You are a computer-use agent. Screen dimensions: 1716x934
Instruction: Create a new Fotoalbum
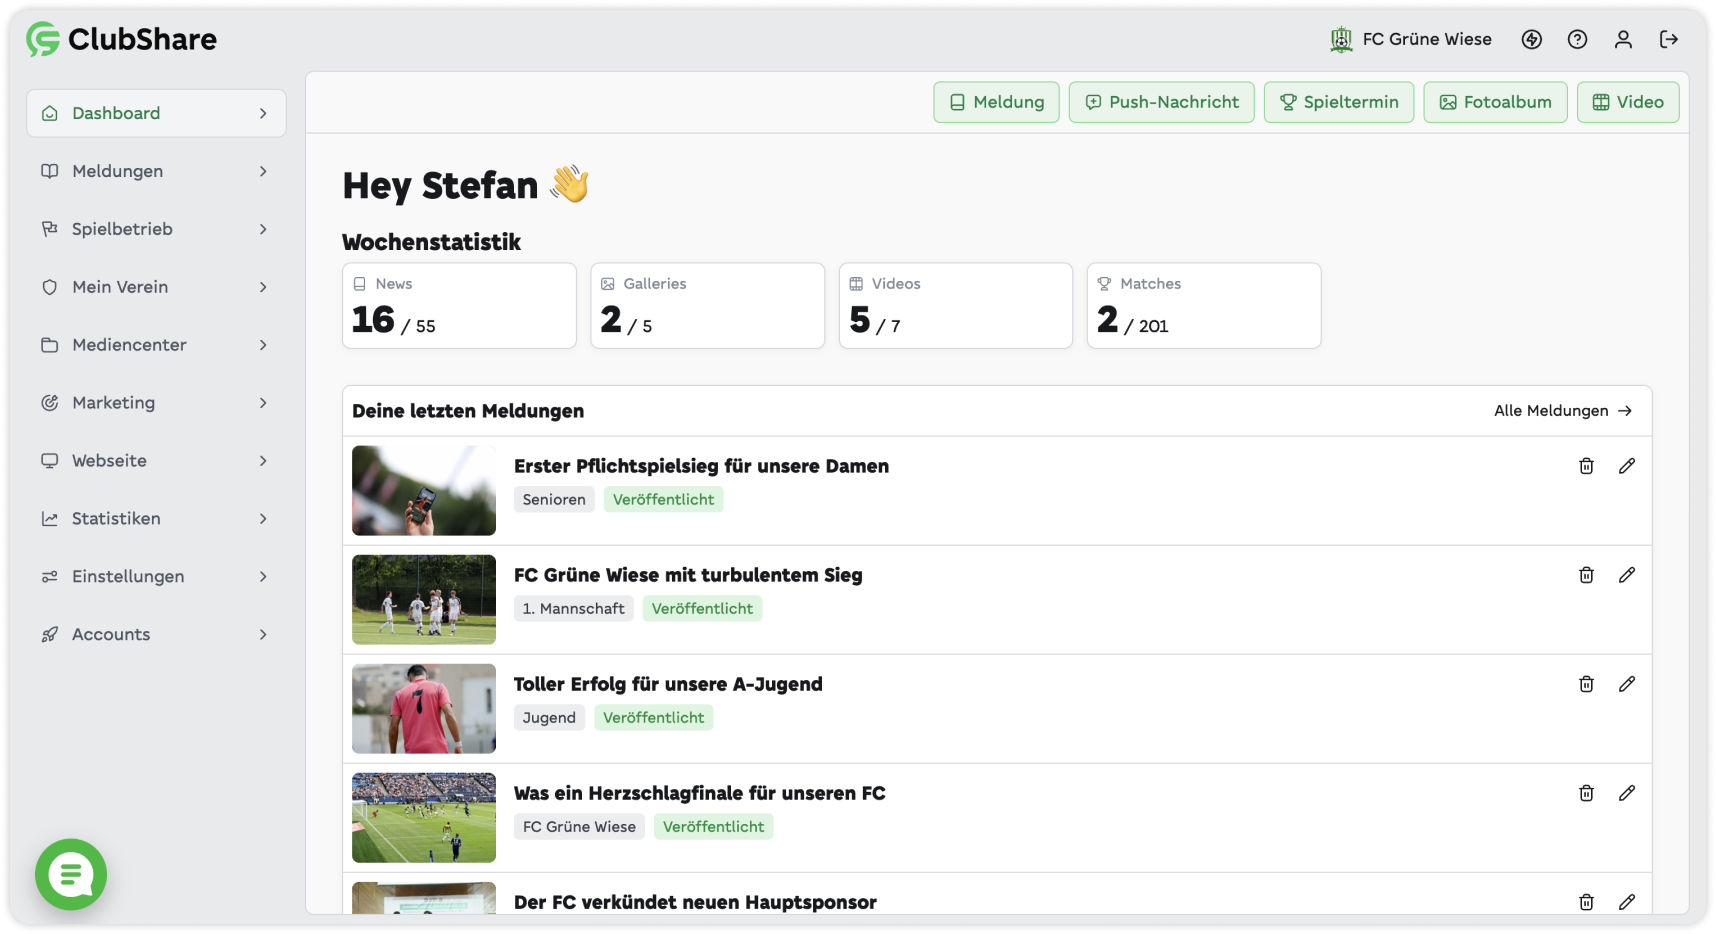tap(1495, 102)
